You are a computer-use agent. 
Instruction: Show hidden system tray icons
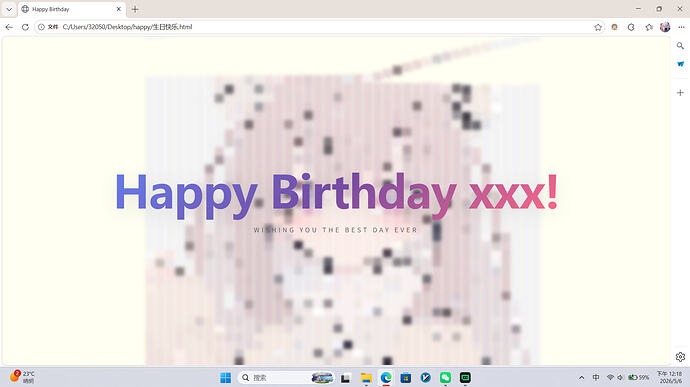pos(581,377)
